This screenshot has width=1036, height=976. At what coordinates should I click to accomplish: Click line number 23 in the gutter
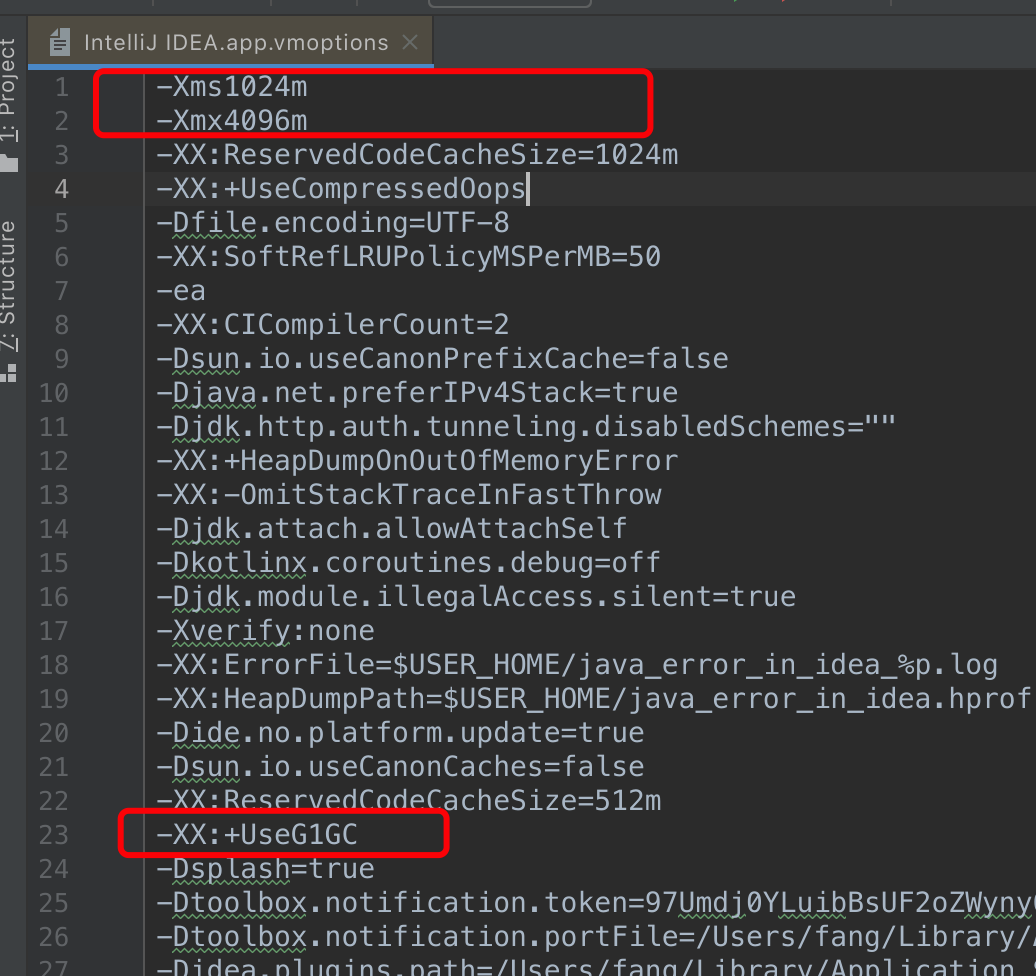click(x=54, y=834)
